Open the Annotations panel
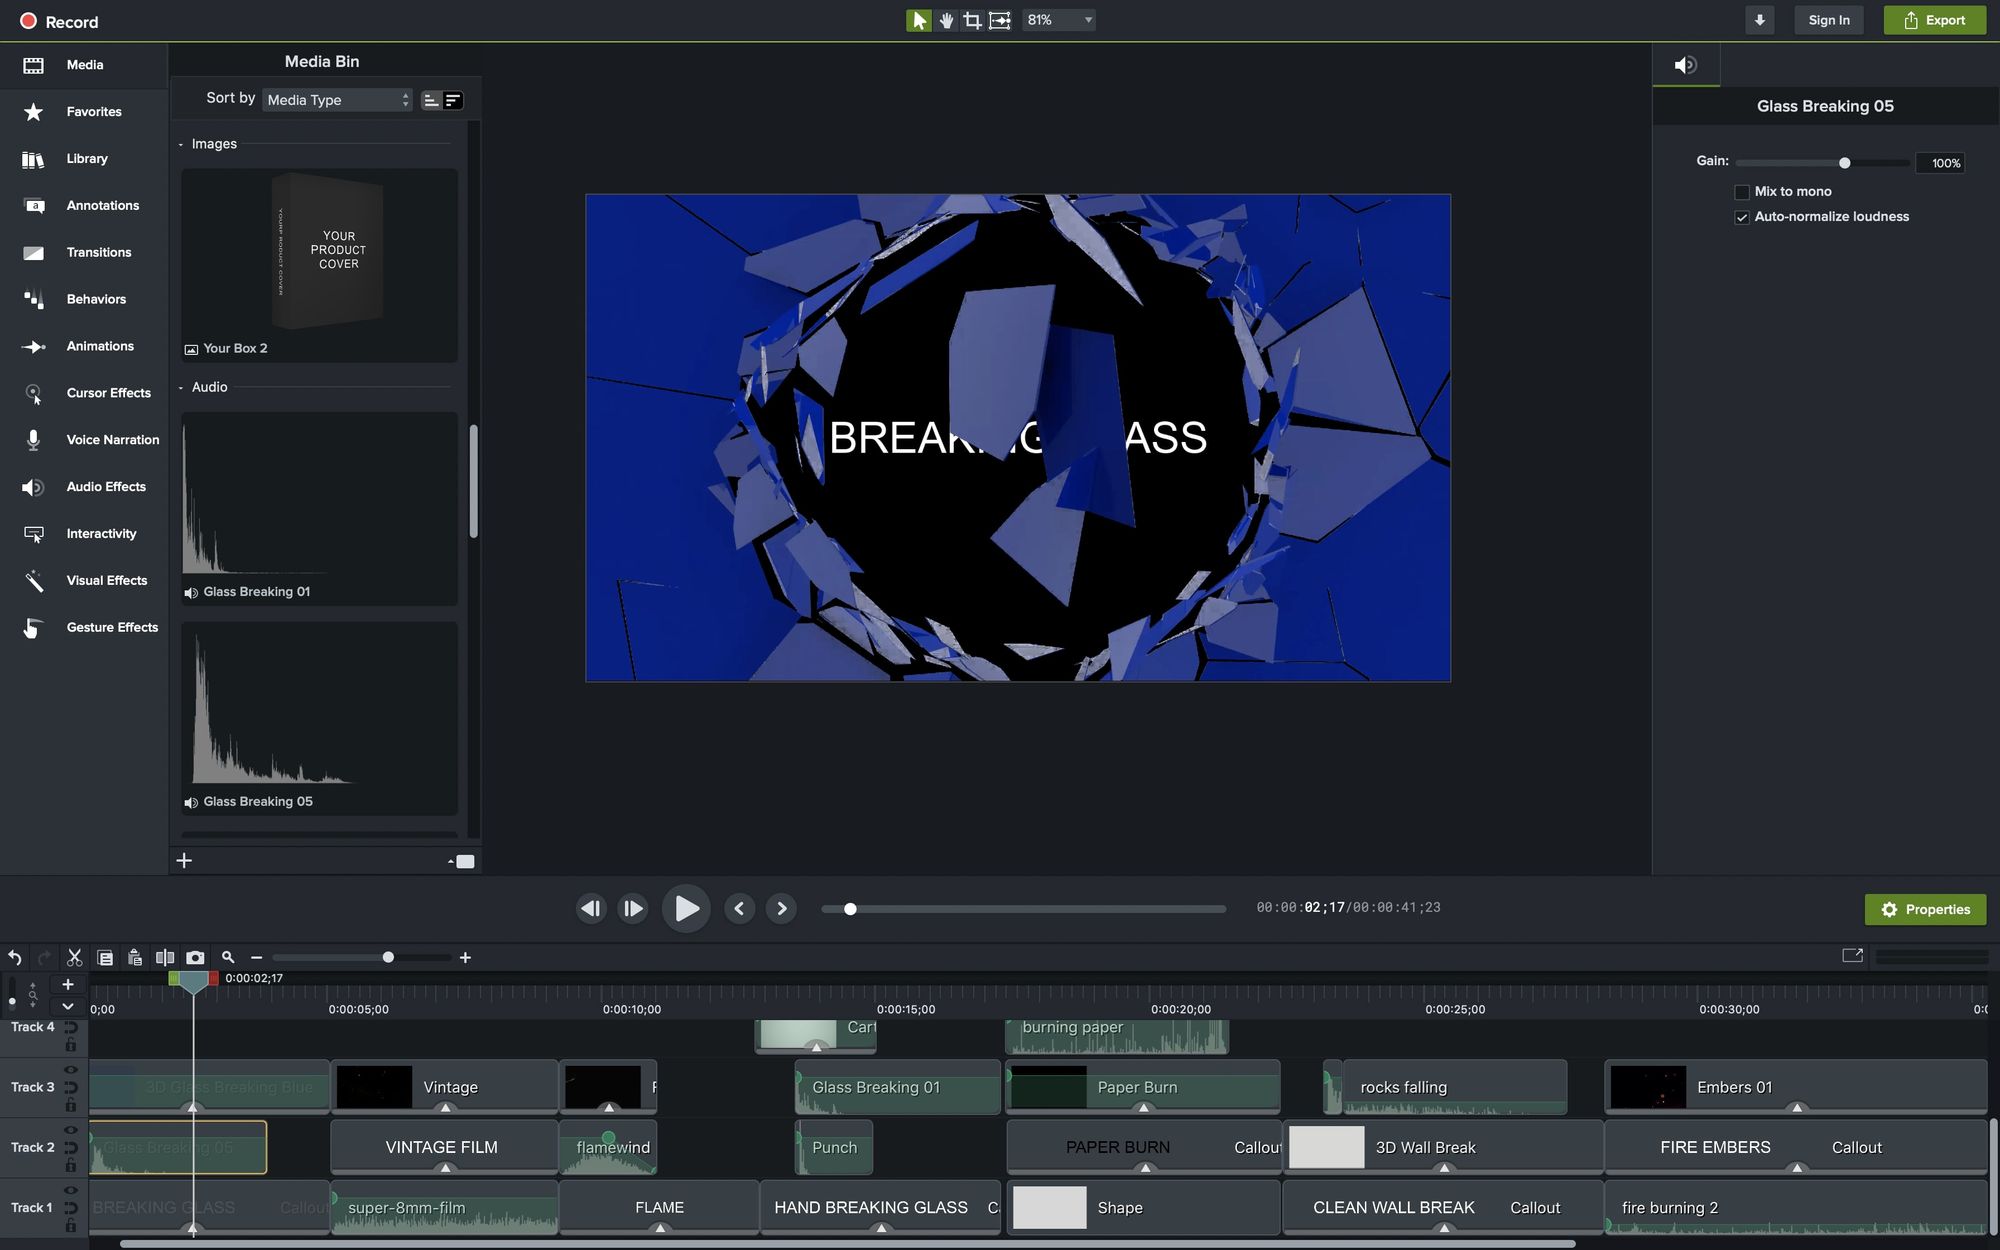This screenshot has height=1250, width=2000. tap(84, 206)
